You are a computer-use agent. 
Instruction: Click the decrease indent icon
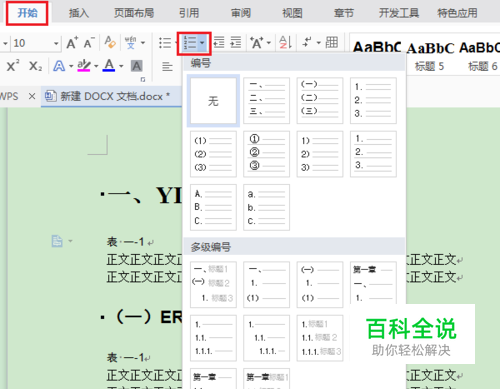(219, 43)
